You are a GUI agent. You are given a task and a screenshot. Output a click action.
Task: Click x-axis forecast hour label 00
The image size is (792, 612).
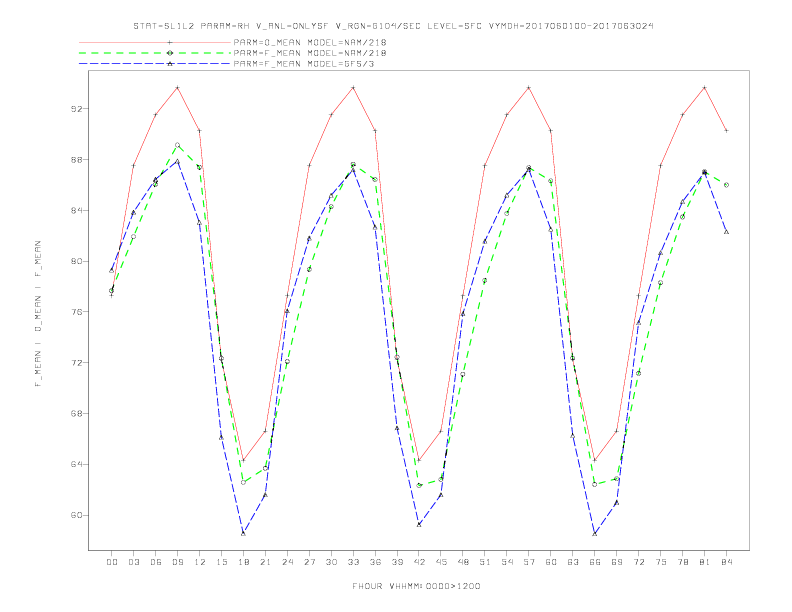pos(112,562)
